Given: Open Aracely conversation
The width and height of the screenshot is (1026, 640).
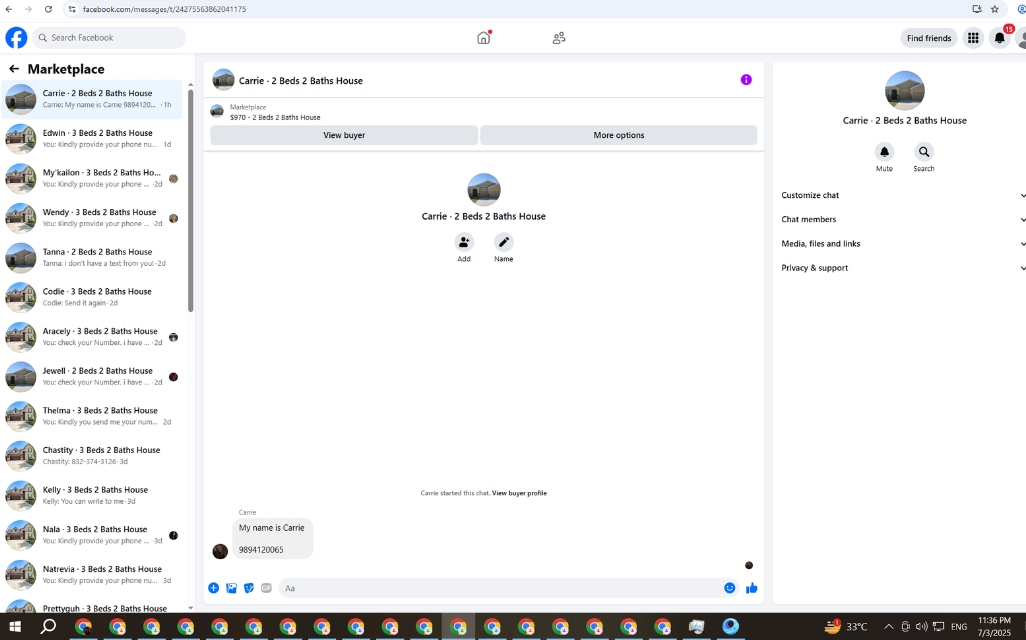Looking at the screenshot, I should tap(92, 337).
